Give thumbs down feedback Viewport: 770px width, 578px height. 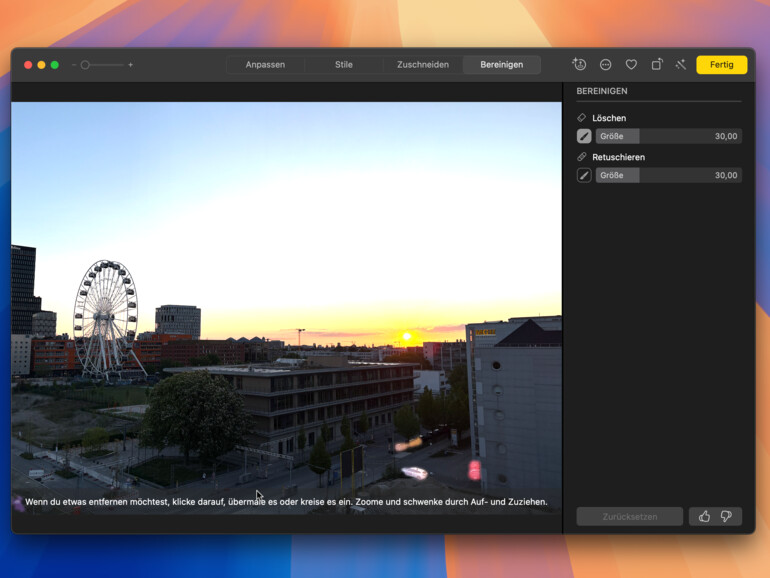point(726,516)
